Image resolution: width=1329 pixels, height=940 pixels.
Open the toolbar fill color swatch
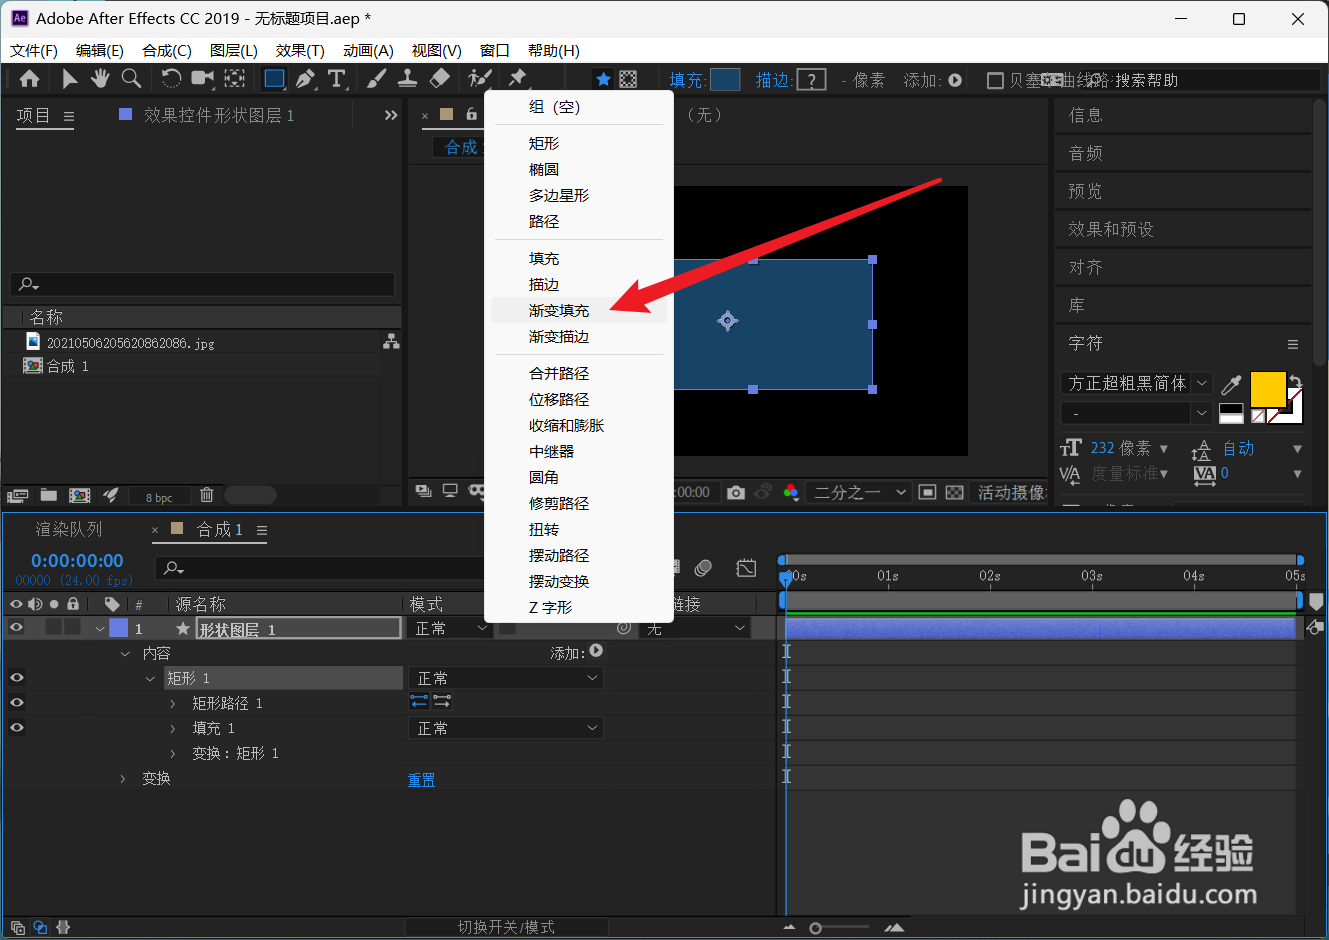pos(725,80)
